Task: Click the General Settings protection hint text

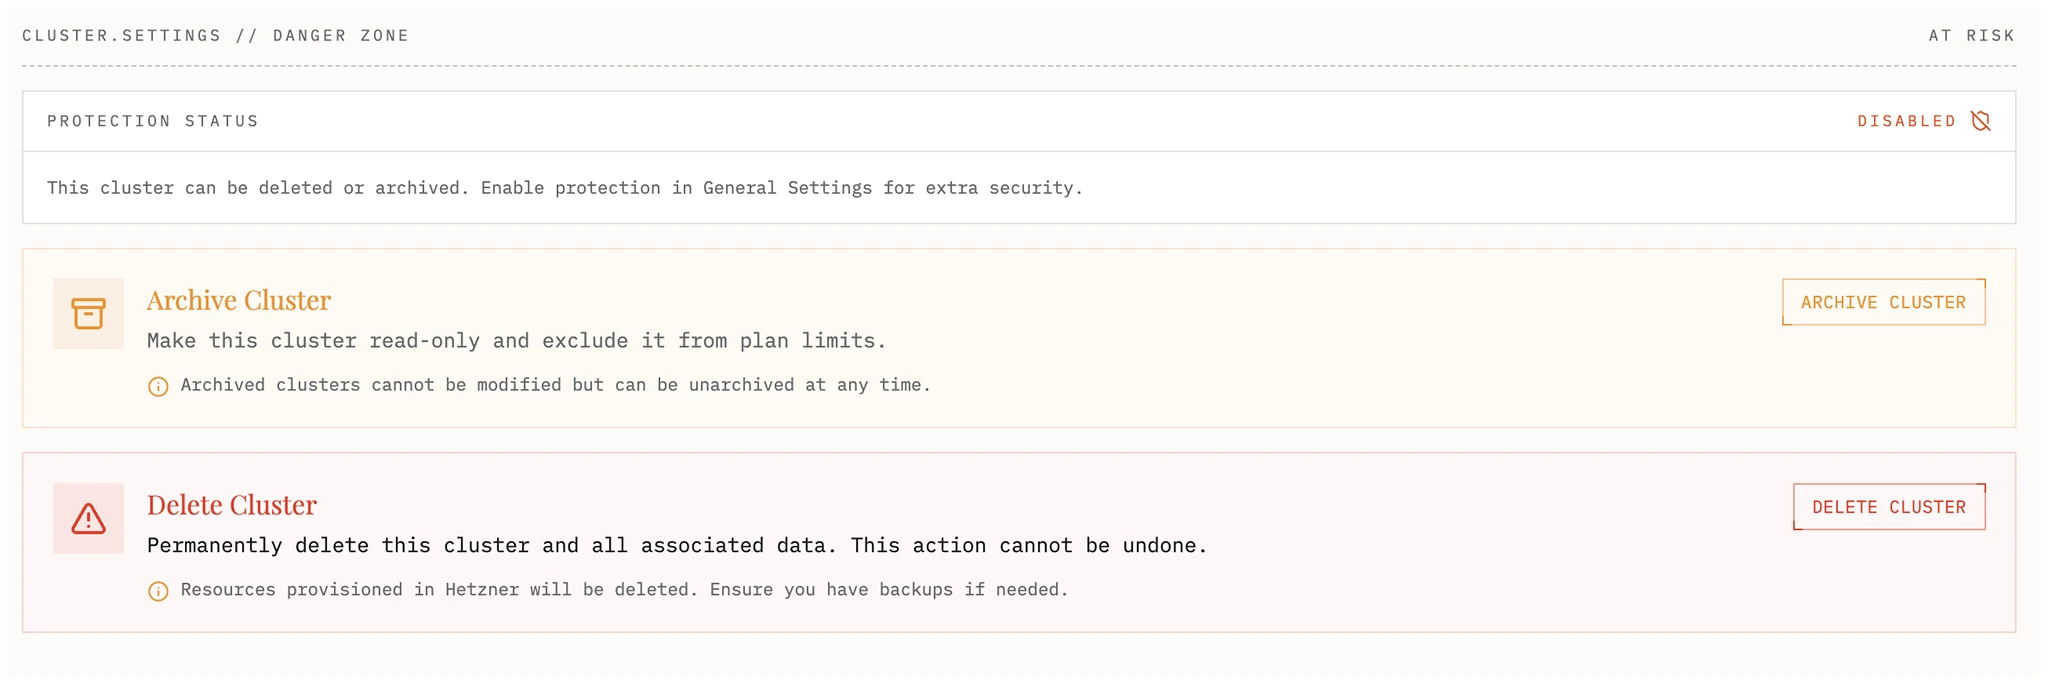Action: coord(565,188)
